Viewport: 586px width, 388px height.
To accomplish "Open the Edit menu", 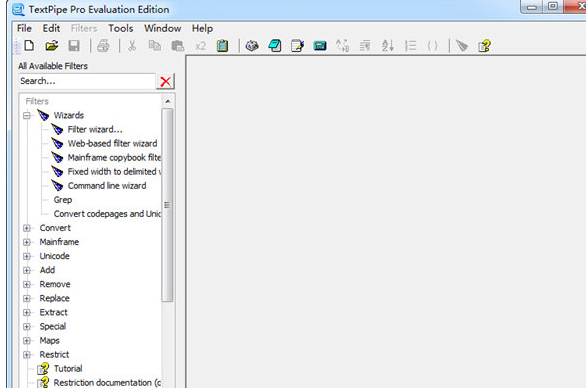I will tap(51, 28).
